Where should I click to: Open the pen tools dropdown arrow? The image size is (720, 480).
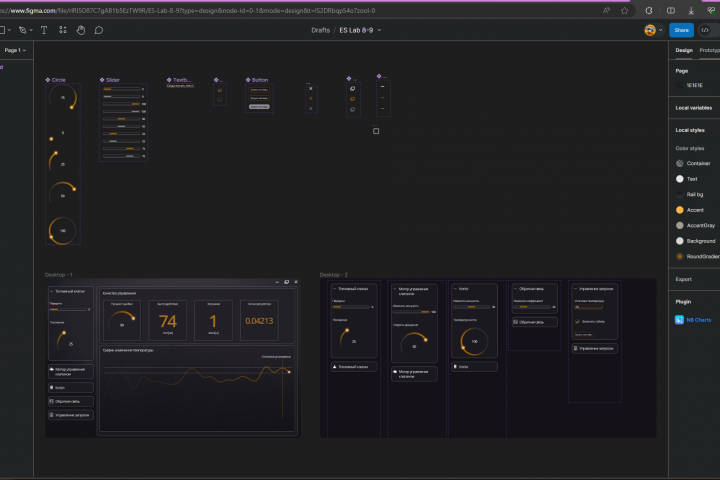point(31,30)
